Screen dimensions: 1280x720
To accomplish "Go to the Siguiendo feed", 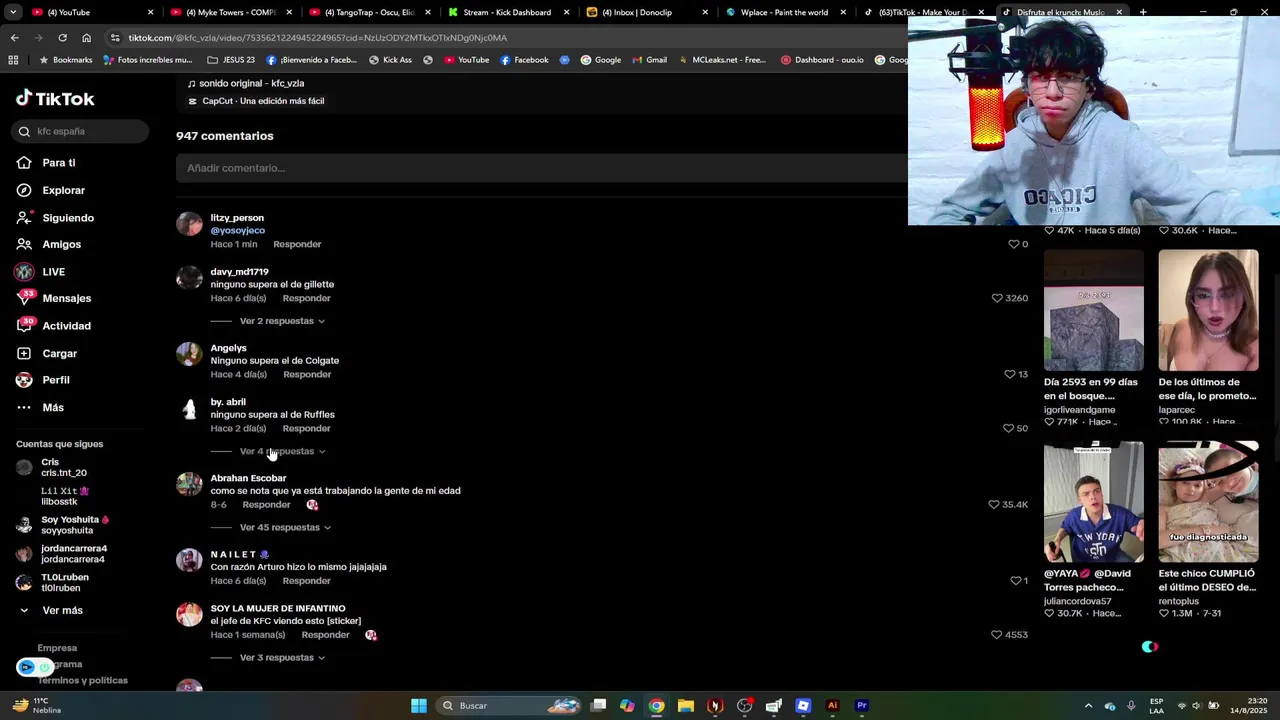I will [68, 218].
